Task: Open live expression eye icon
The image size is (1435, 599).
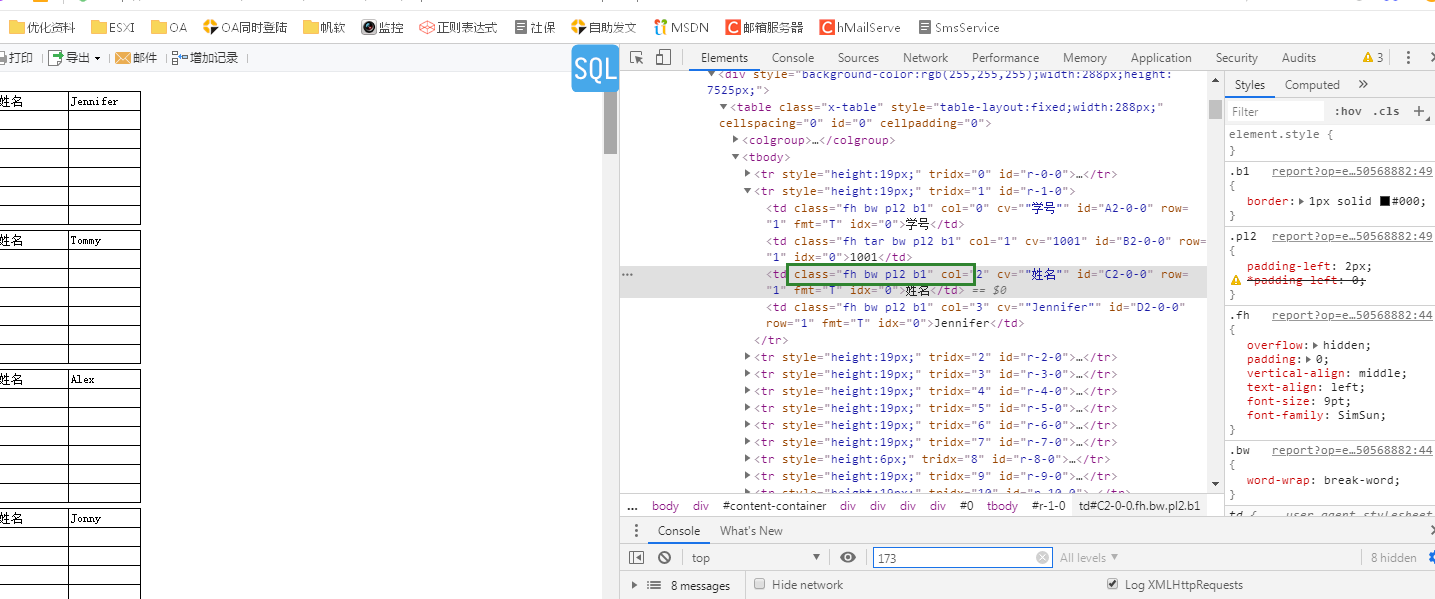Action: pos(848,557)
